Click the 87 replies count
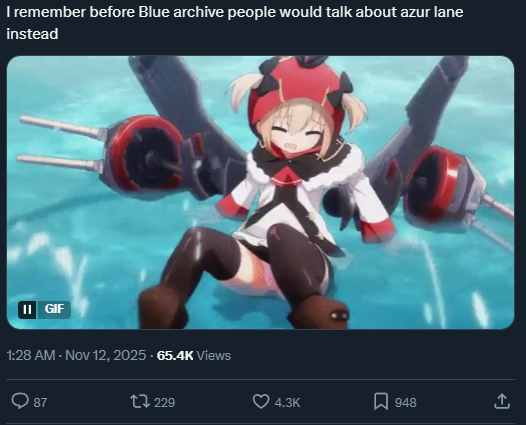Viewport: 526px width, 425px height. (x=40, y=403)
